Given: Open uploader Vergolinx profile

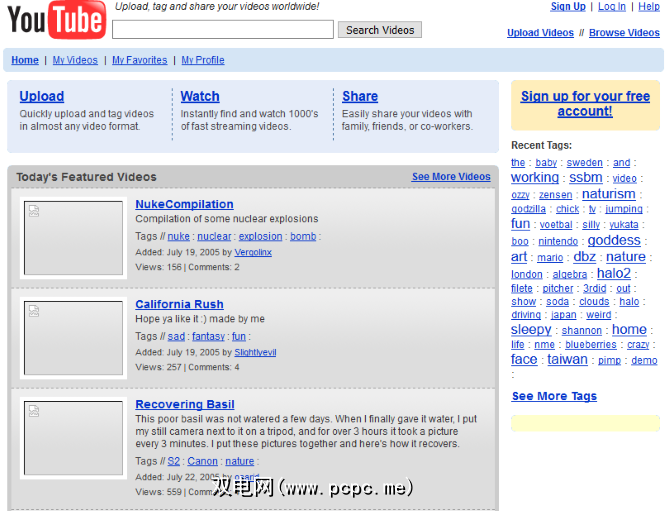Looking at the screenshot, I should (253, 253).
